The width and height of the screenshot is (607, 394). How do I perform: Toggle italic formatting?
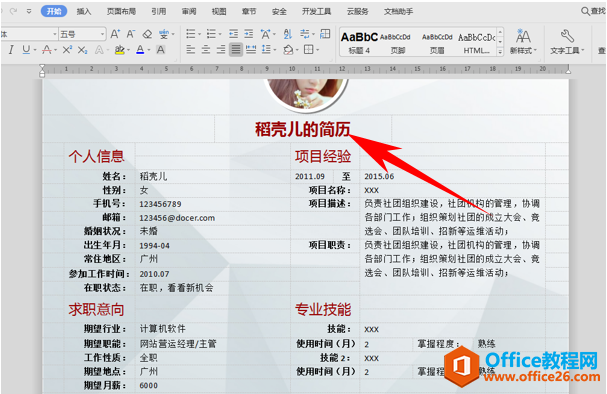click(11, 50)
